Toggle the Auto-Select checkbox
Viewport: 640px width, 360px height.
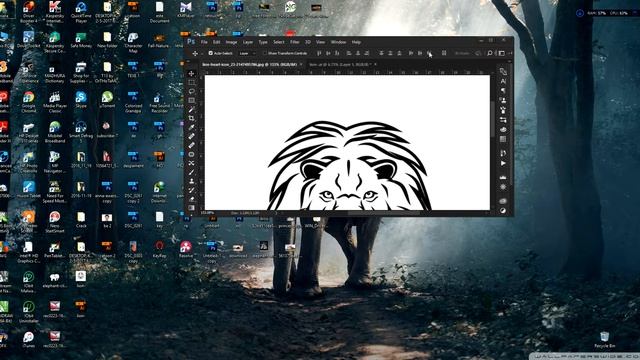[x=211, y=53]
